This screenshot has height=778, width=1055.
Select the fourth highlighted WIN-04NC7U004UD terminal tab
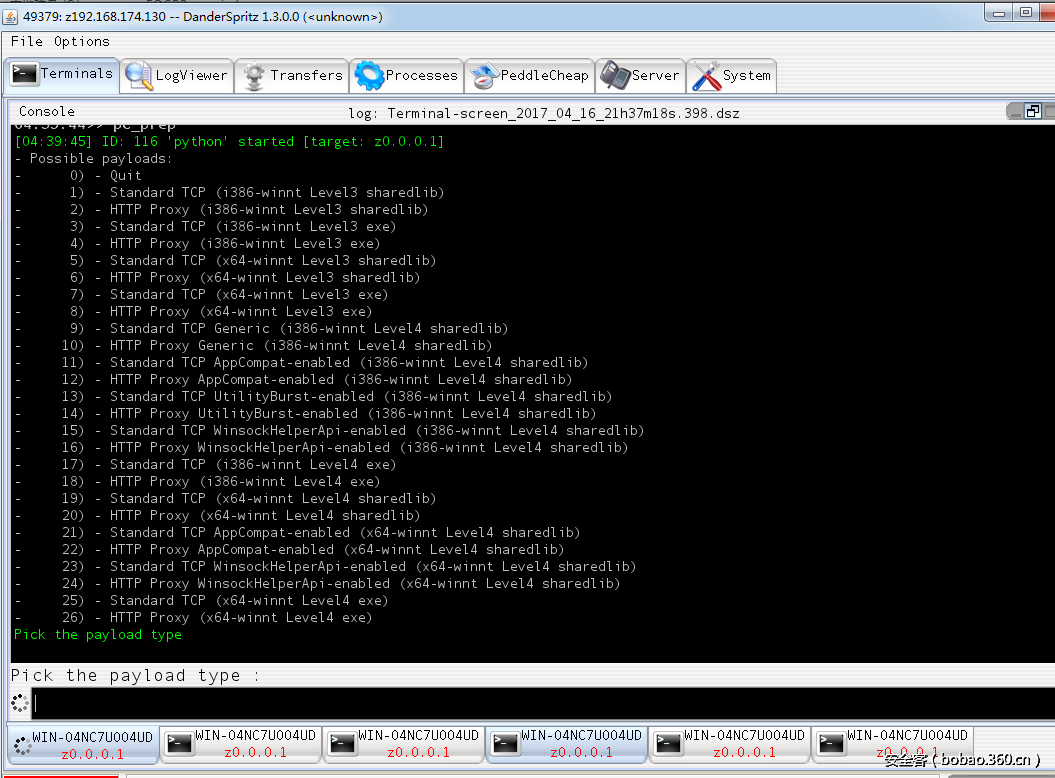click(567, 744)
